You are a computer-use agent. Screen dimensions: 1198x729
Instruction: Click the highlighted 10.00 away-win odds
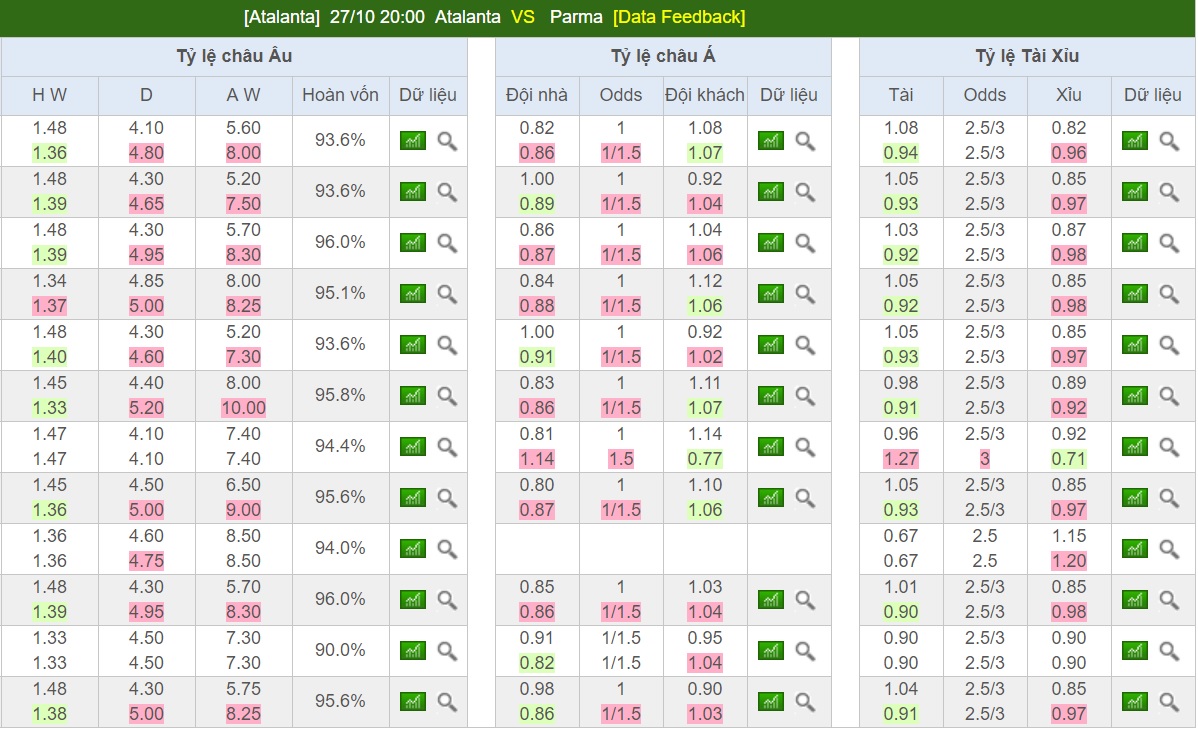click(x=244, y=408)
